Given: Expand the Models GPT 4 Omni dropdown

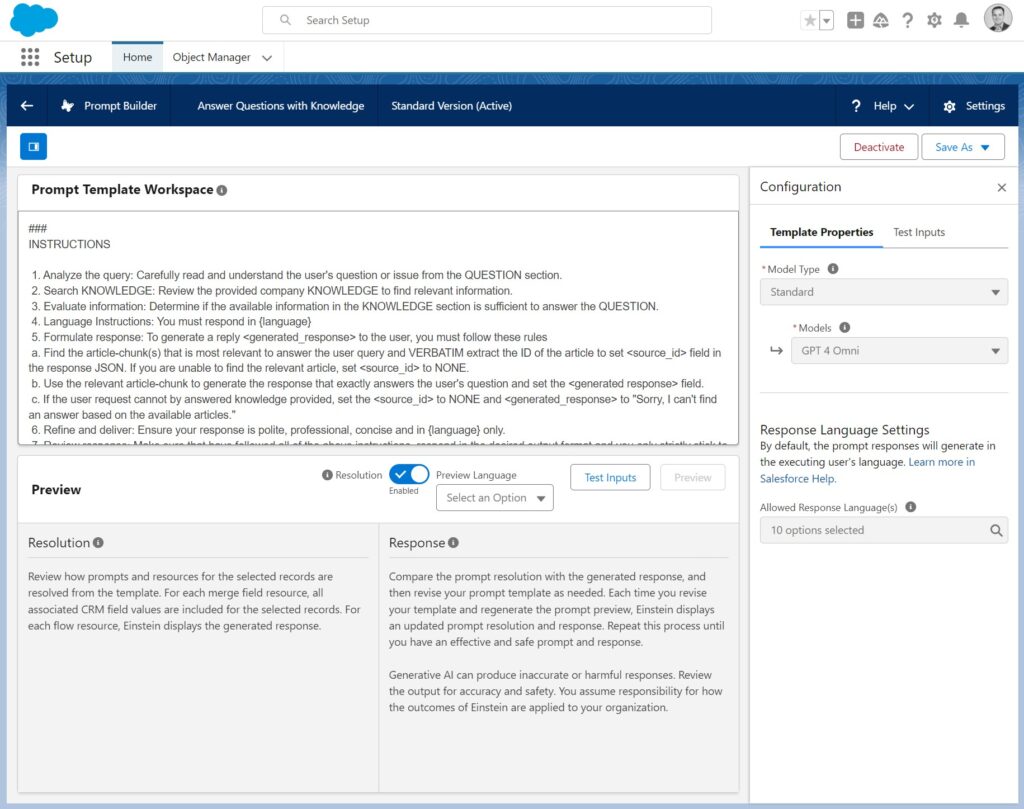Looking at the screenshot, I should coord(899,351).
